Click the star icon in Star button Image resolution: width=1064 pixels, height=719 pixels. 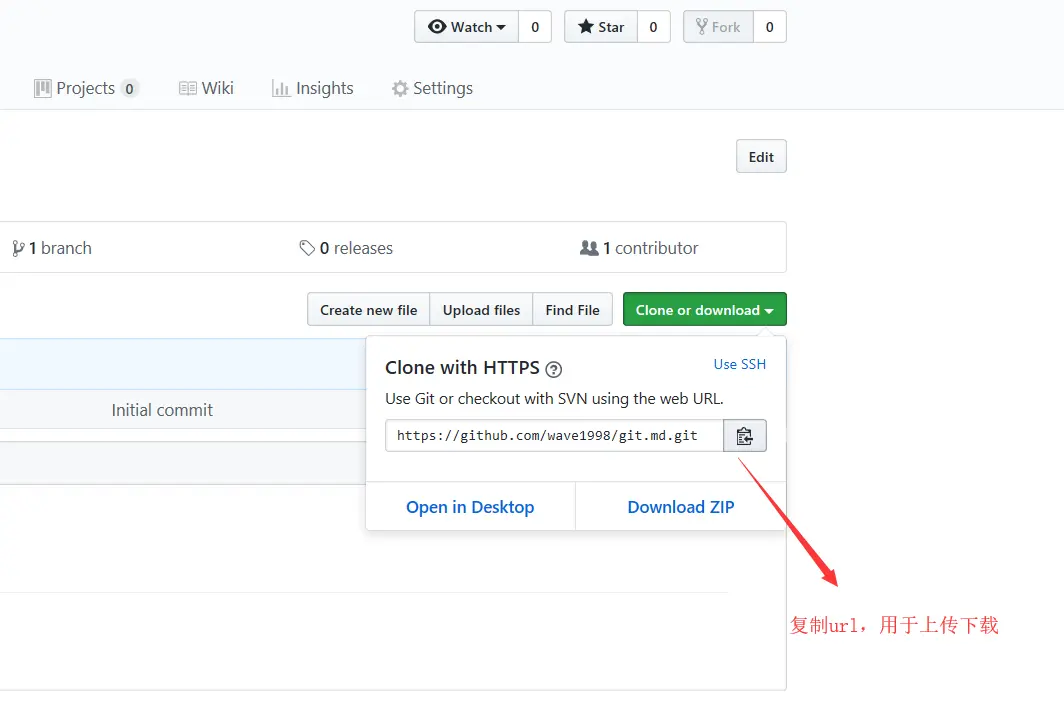[x=586, y=26]
